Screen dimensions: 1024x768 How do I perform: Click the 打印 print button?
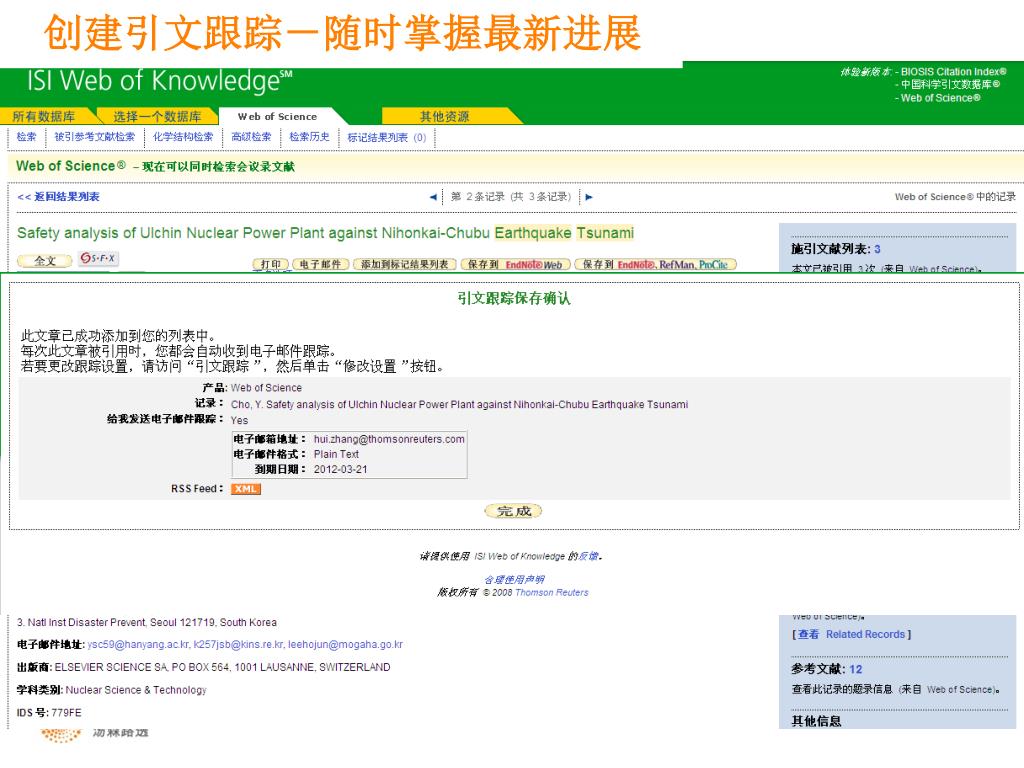(x=270, y=264)
